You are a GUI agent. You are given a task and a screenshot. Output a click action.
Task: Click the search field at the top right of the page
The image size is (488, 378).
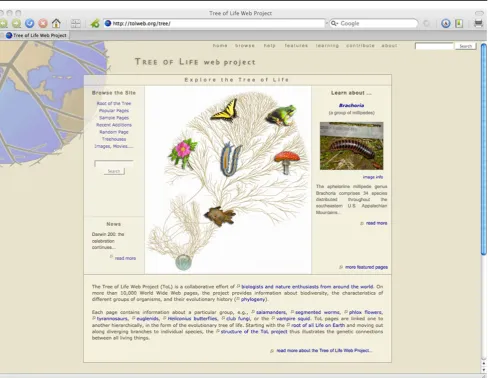434,46
